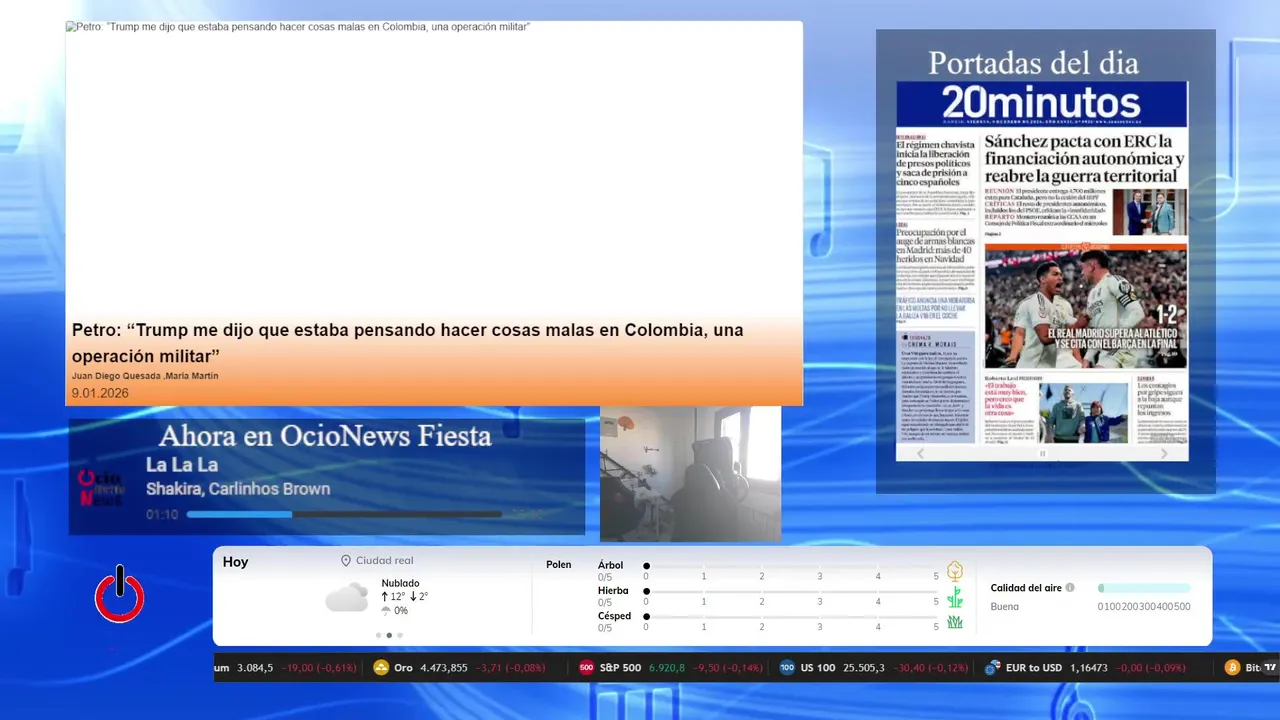
Task: Click the broken image icon above the news article
Action: [71, 27]
